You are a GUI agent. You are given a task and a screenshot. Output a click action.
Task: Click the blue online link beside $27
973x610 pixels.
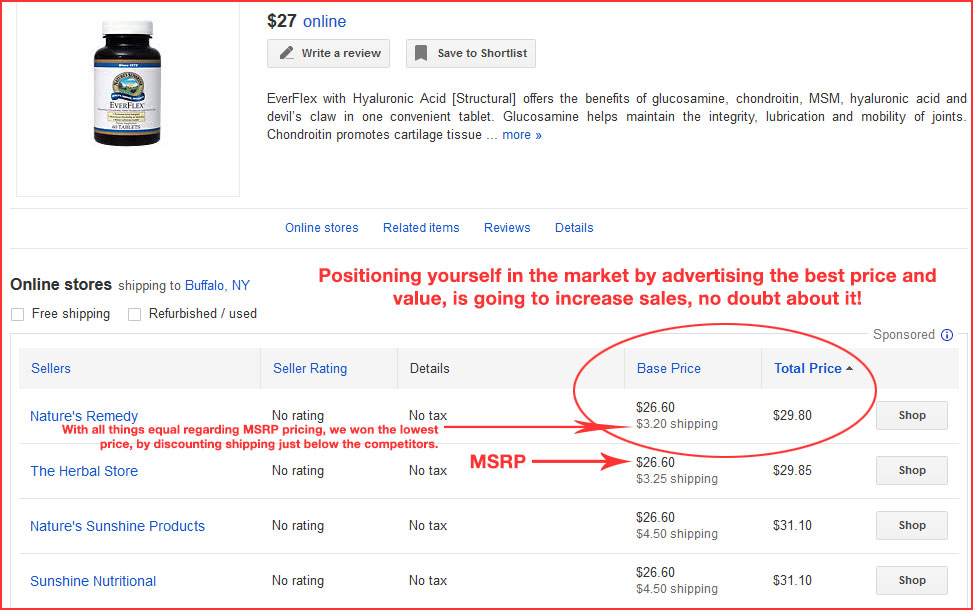[x=325, y=22]
